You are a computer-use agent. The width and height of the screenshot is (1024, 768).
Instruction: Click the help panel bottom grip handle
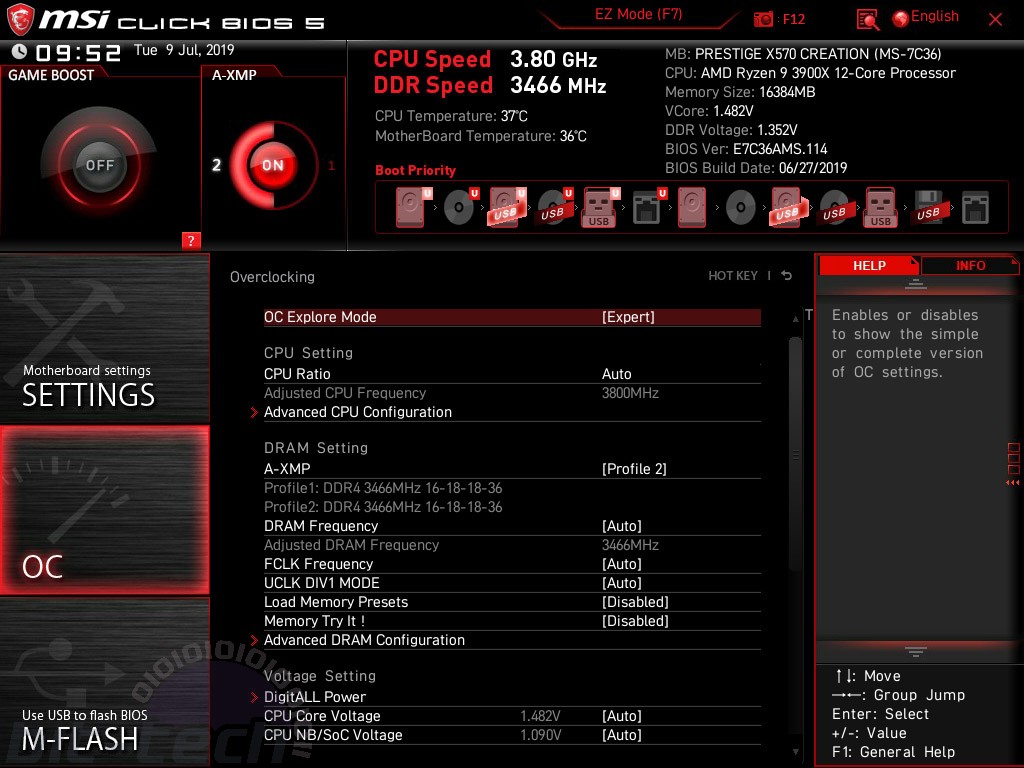click(x=916, y=652)
